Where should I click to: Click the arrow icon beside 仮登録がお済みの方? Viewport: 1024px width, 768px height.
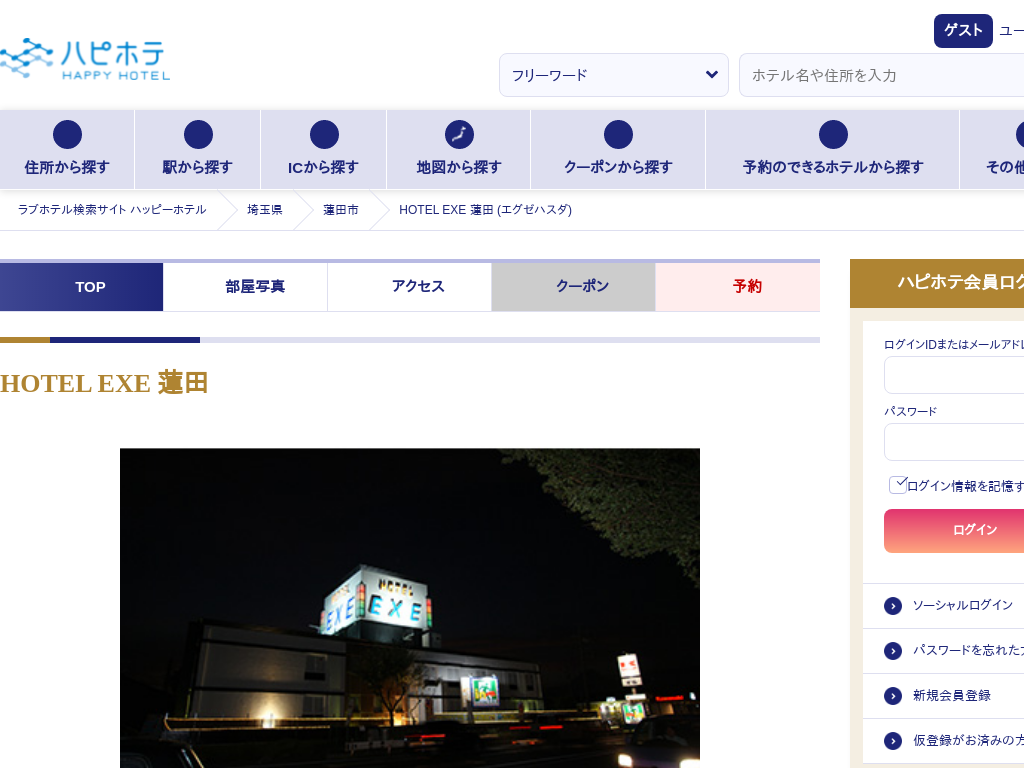893,741
